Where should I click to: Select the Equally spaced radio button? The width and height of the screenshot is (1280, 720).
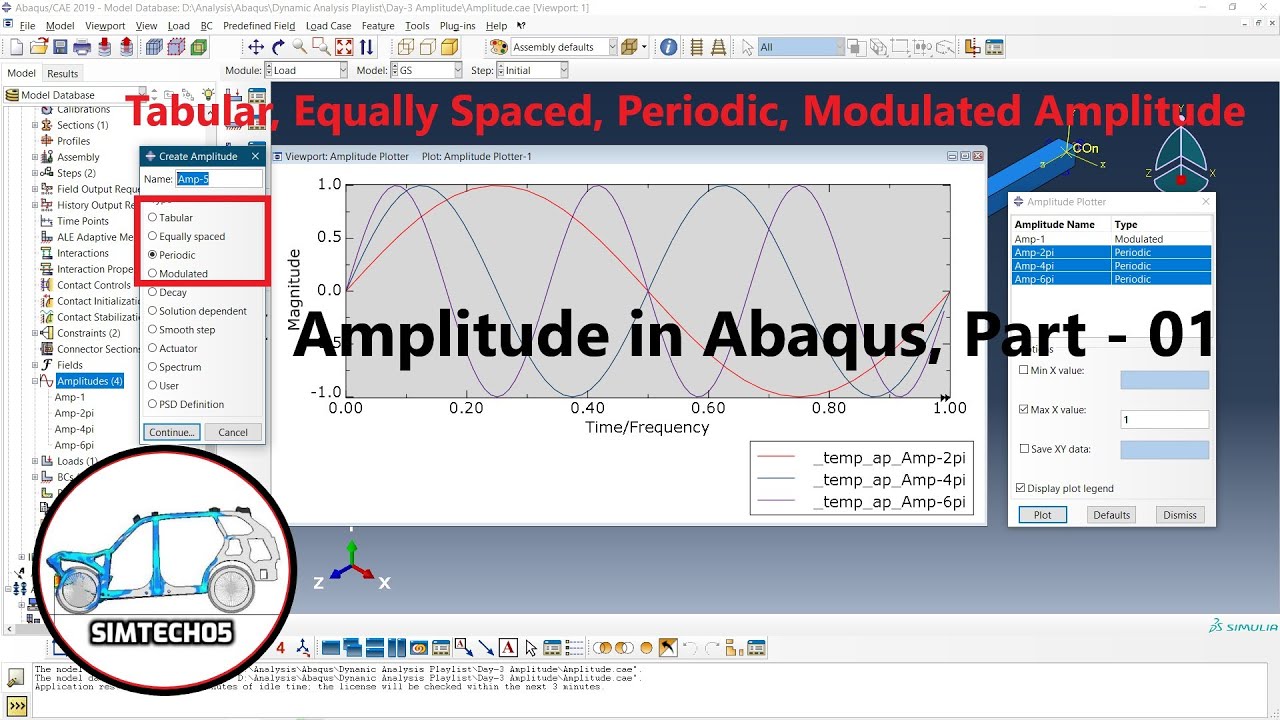pos(153,236)
